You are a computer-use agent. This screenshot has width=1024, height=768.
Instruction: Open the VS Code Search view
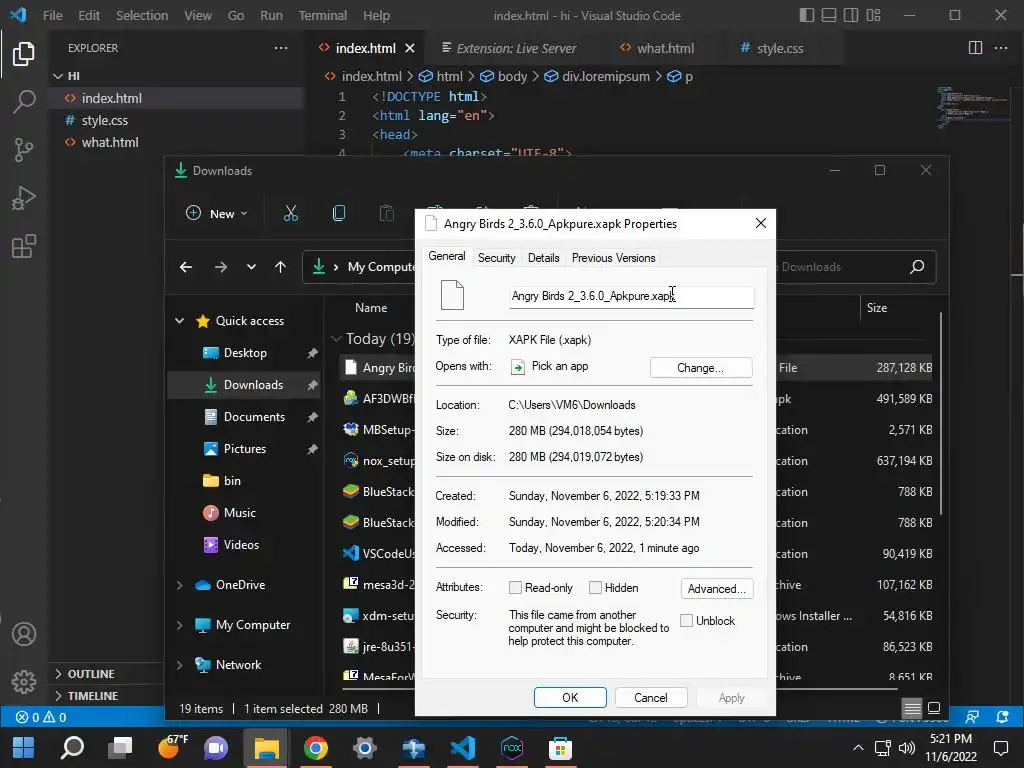click(x=24, y=101)
